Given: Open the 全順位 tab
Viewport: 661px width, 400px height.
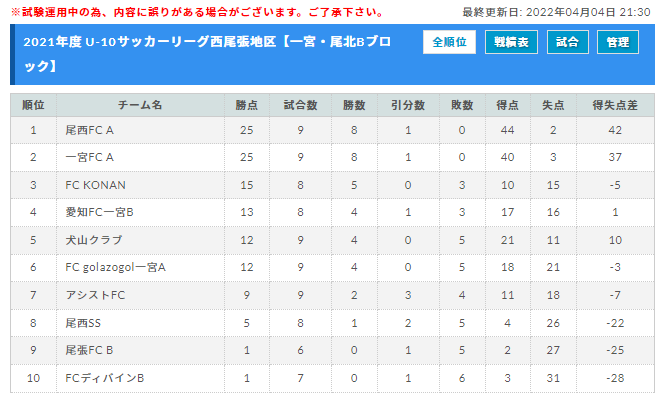Looking at the screenshot, I should (x=449, y=42).
